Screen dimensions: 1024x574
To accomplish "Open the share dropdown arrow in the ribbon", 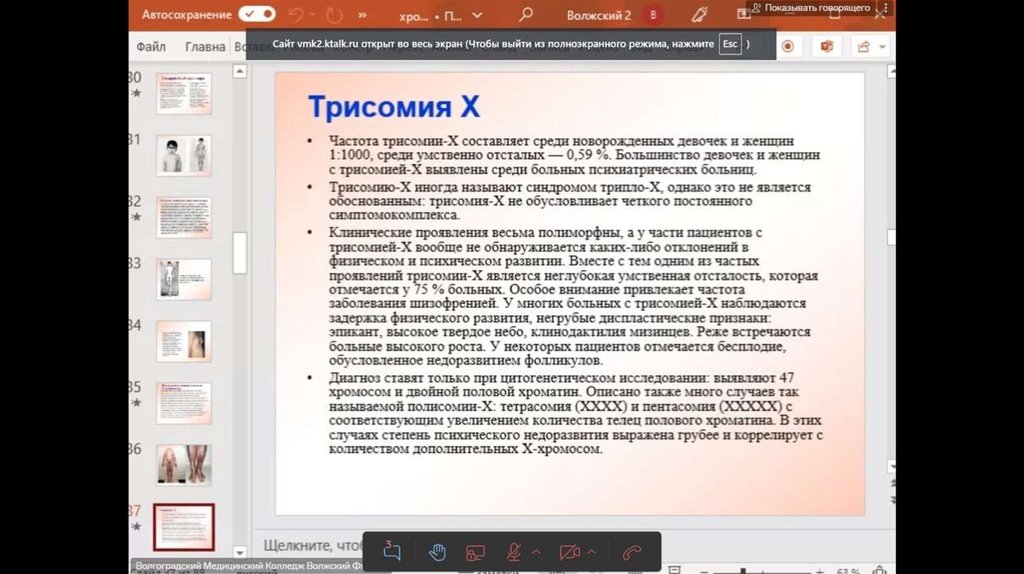I will tap(882, 47).
